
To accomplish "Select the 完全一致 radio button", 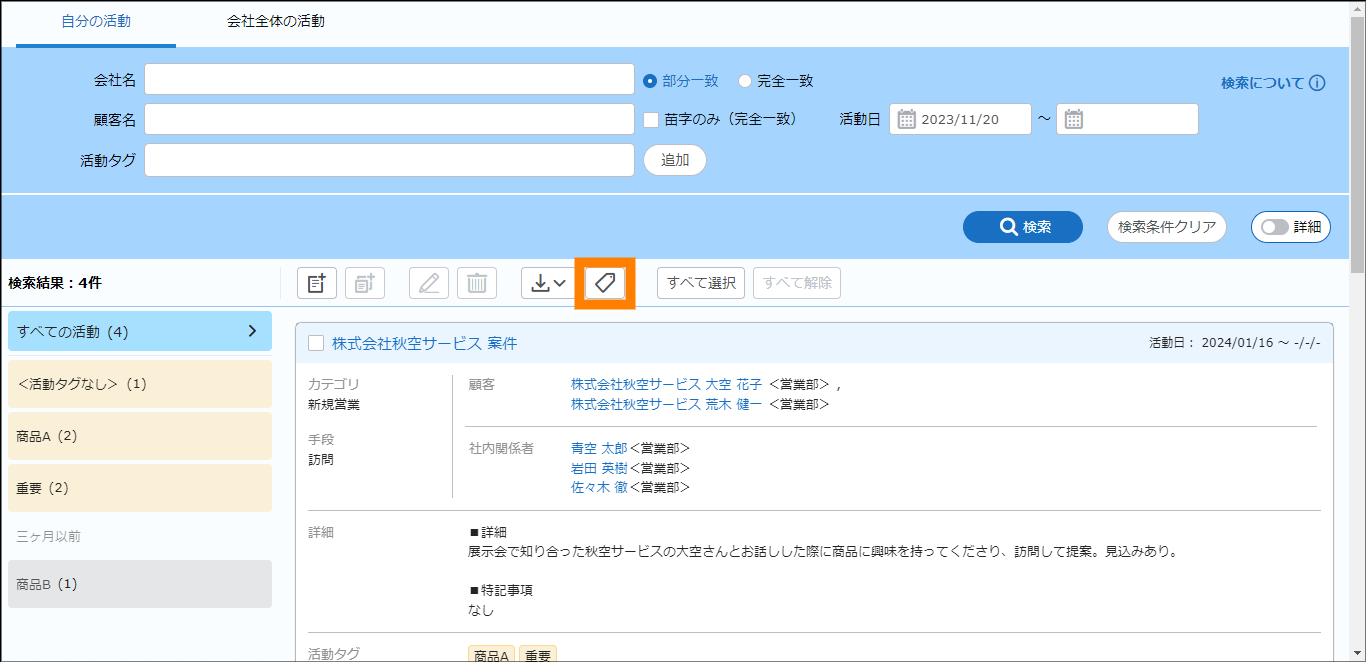I will click(745, 81).
